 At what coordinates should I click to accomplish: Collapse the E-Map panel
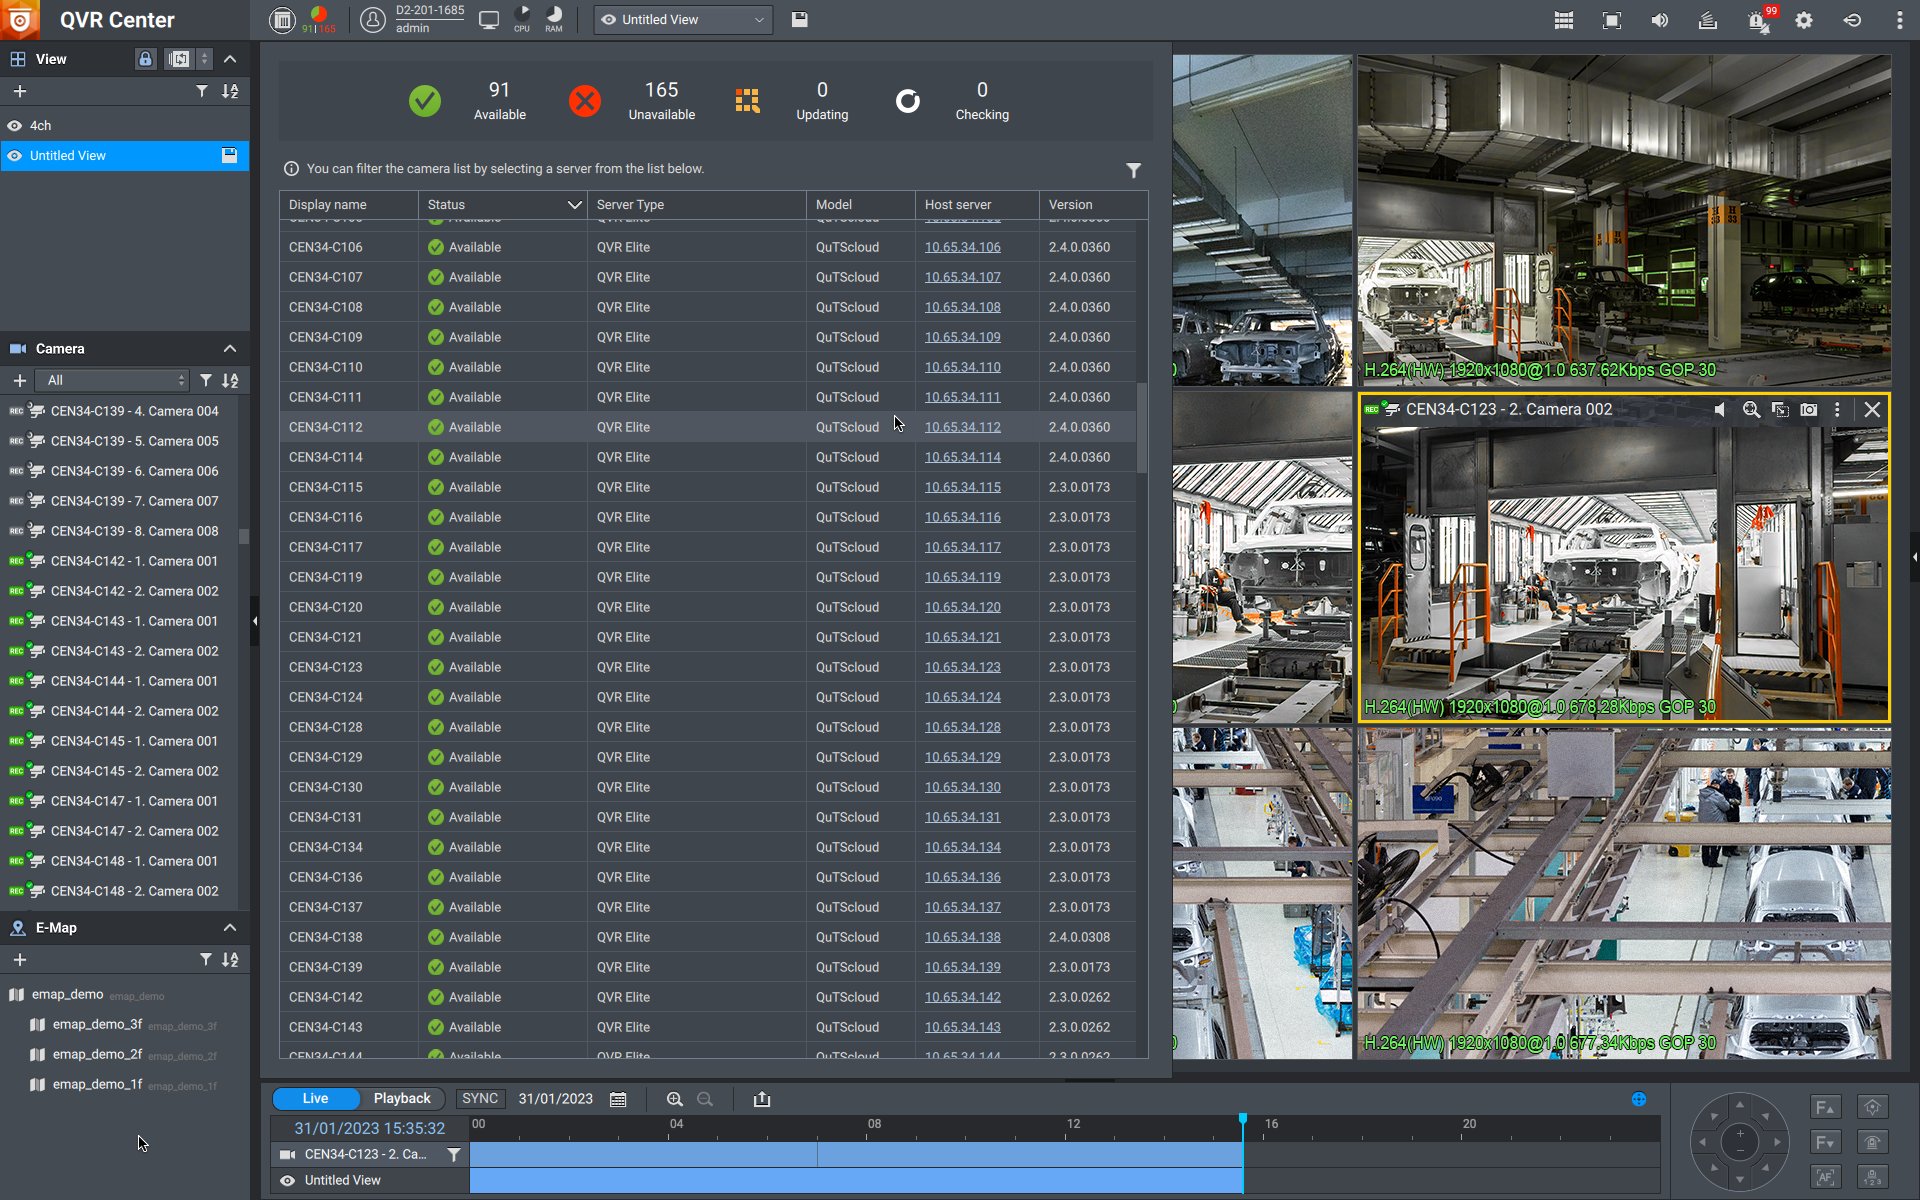pos(230,928)
